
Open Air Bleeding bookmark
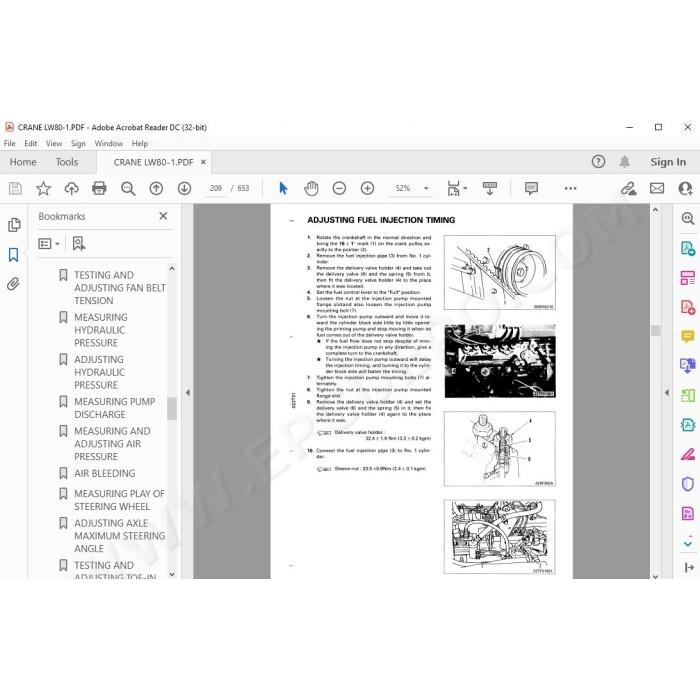click(x=104, y=473)
